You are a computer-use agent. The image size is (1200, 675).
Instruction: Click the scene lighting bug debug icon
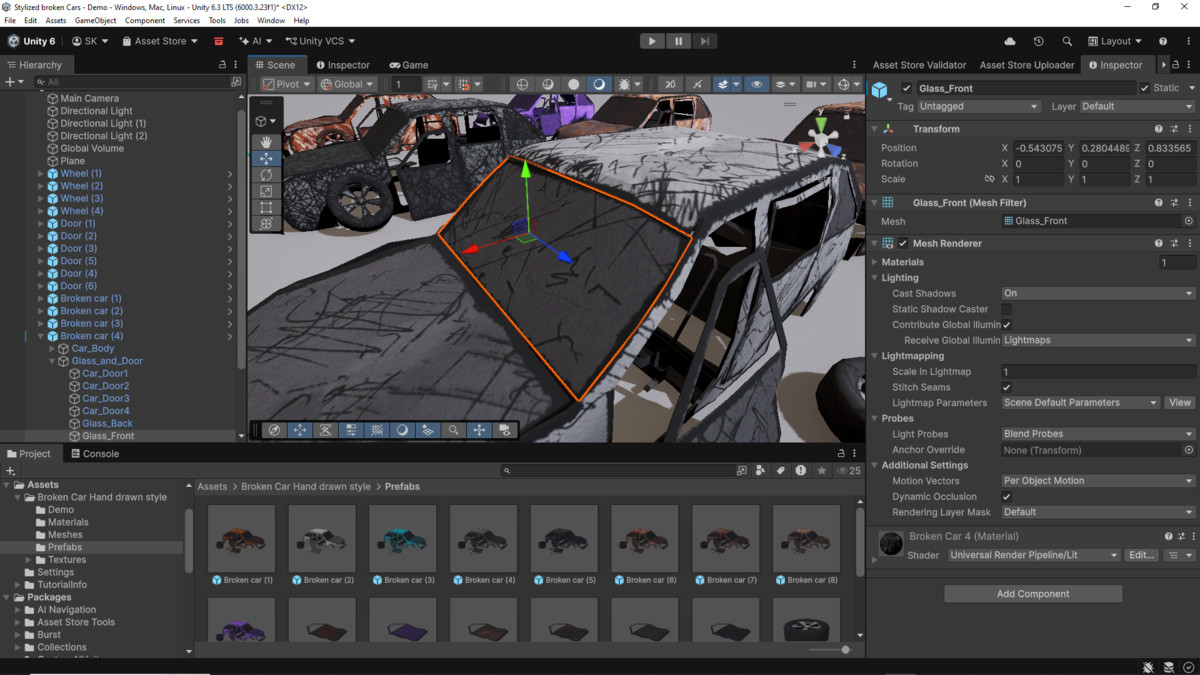coord(625,84)
